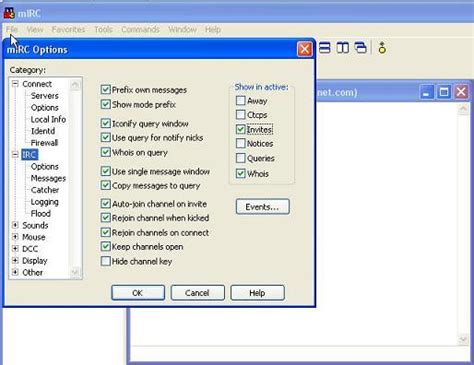The image size is (474, 365).
Task: Uncheck Invites in Show in active
Action: pos(240,129)
